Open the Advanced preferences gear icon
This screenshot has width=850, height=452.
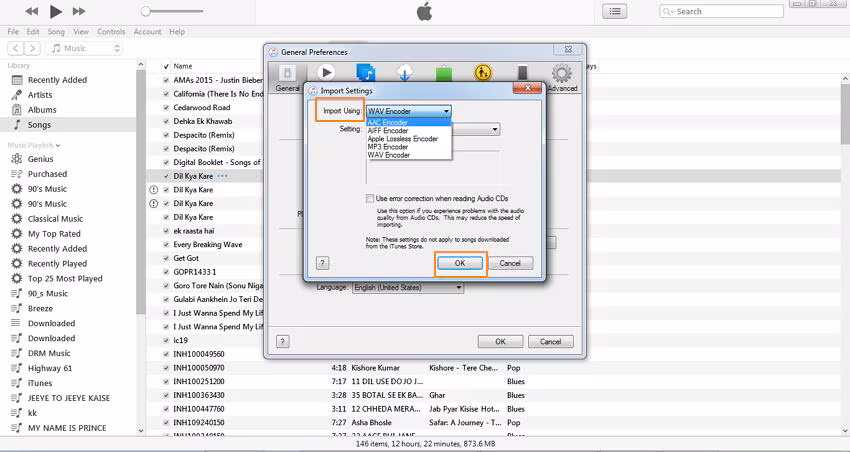click(562, 78)
